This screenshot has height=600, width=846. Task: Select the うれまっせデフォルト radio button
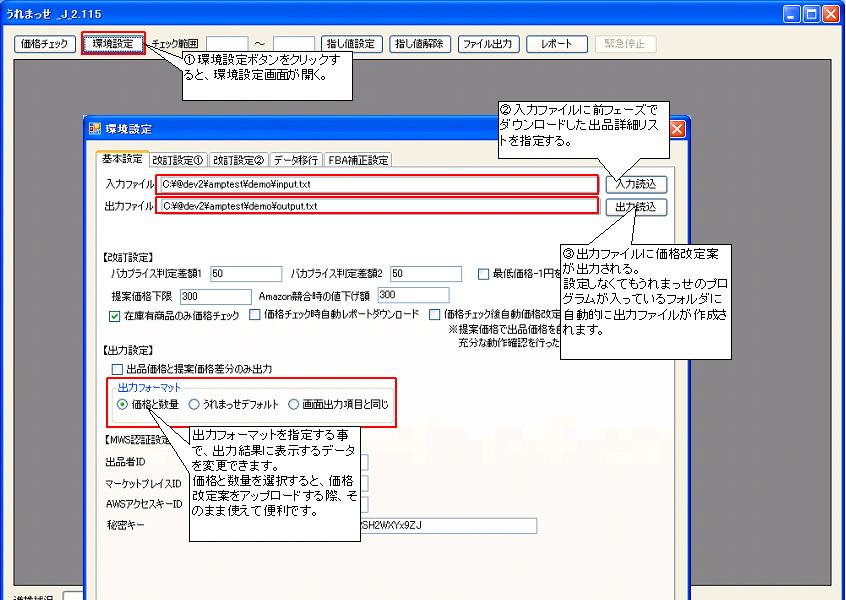click(195, 405)
